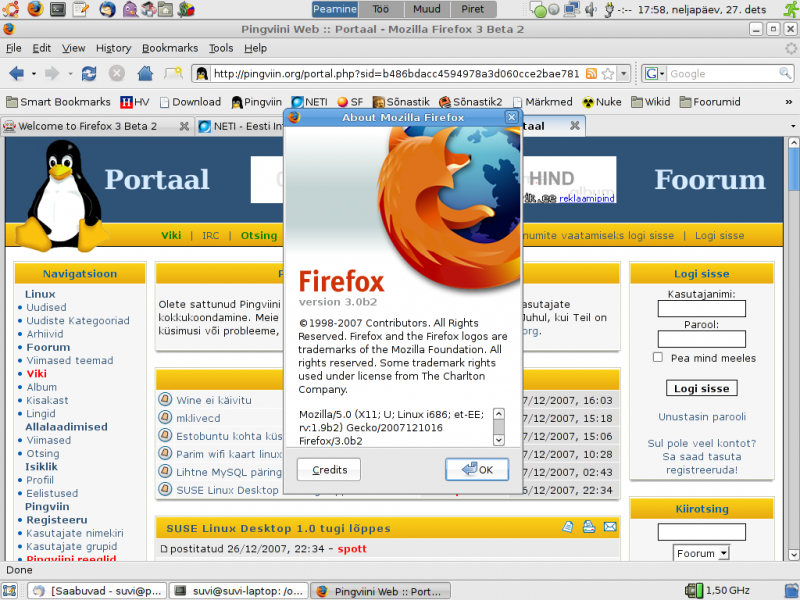The width and height of the screenshot is (800, 600).
Task: Open the Smart Bookmarks folder
Action: [58, 102]
